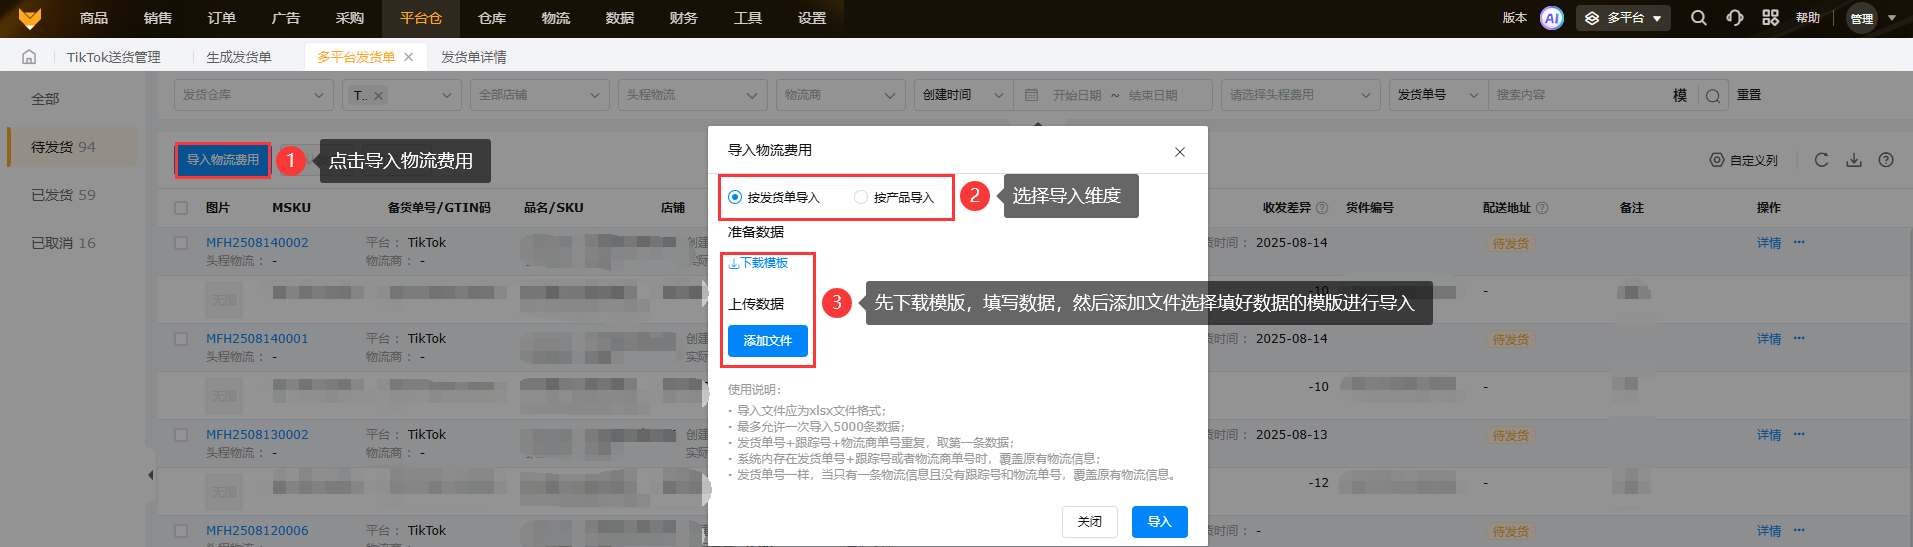
Task: Click the refresh icon in toolbar
Action: [1821, 160]
